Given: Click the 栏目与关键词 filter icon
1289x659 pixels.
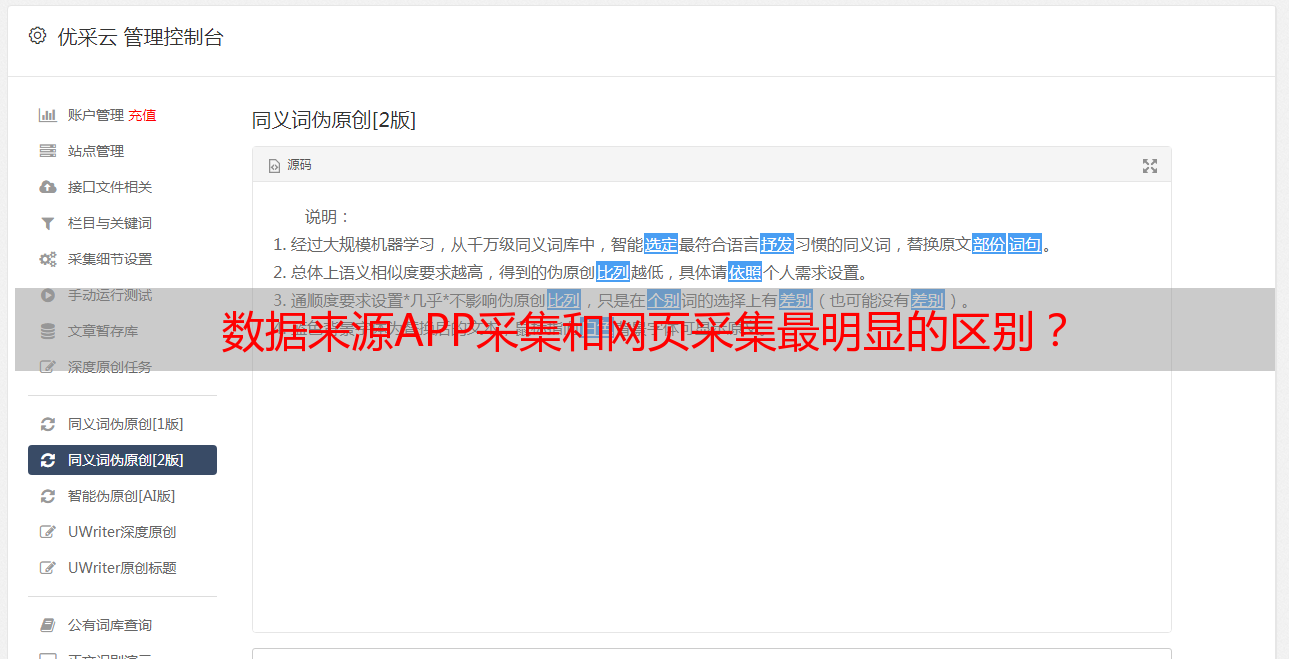Looking at the screenshot, I should (x=47, y=223).
